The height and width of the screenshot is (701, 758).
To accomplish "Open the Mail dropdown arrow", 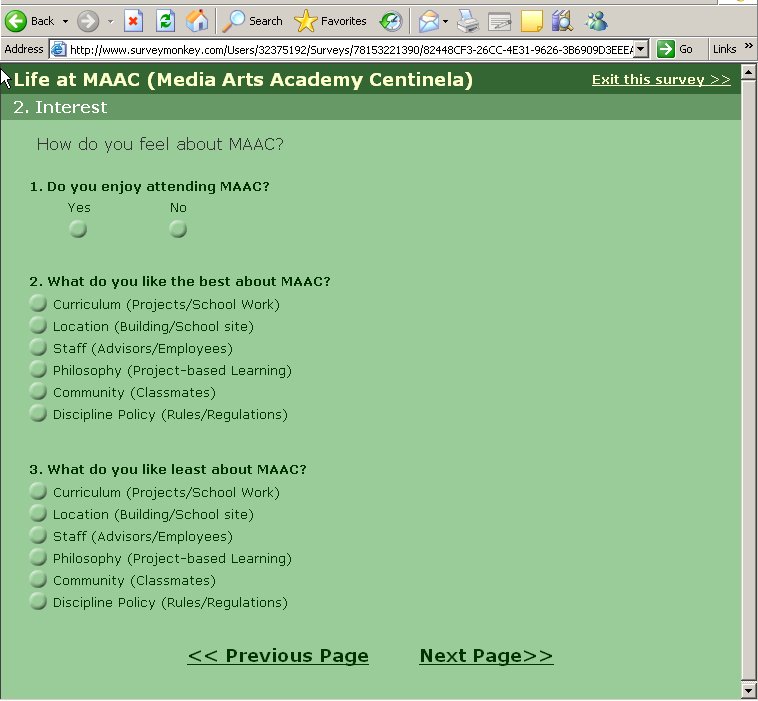I will pos(445,21).
